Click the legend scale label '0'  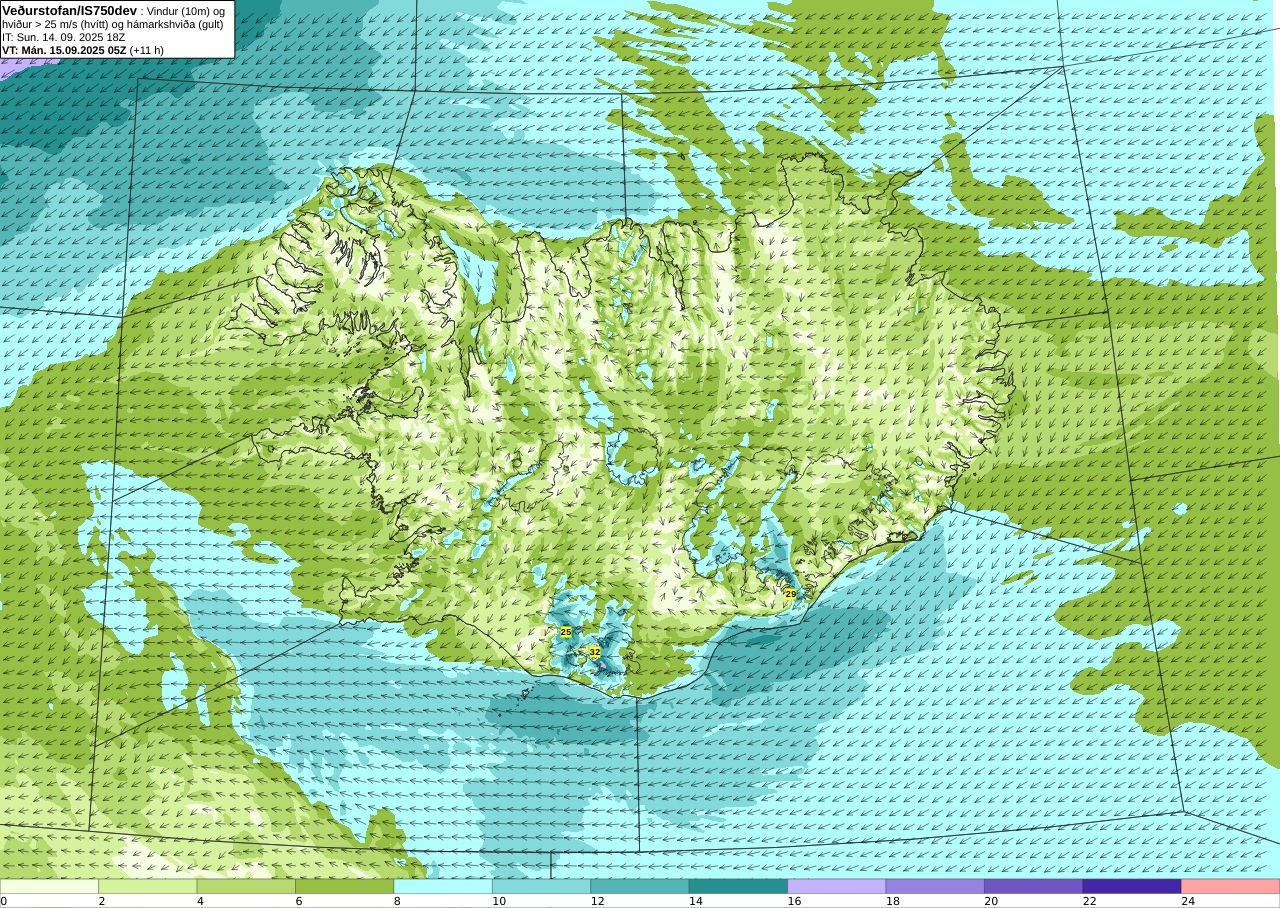coord(3,901)
